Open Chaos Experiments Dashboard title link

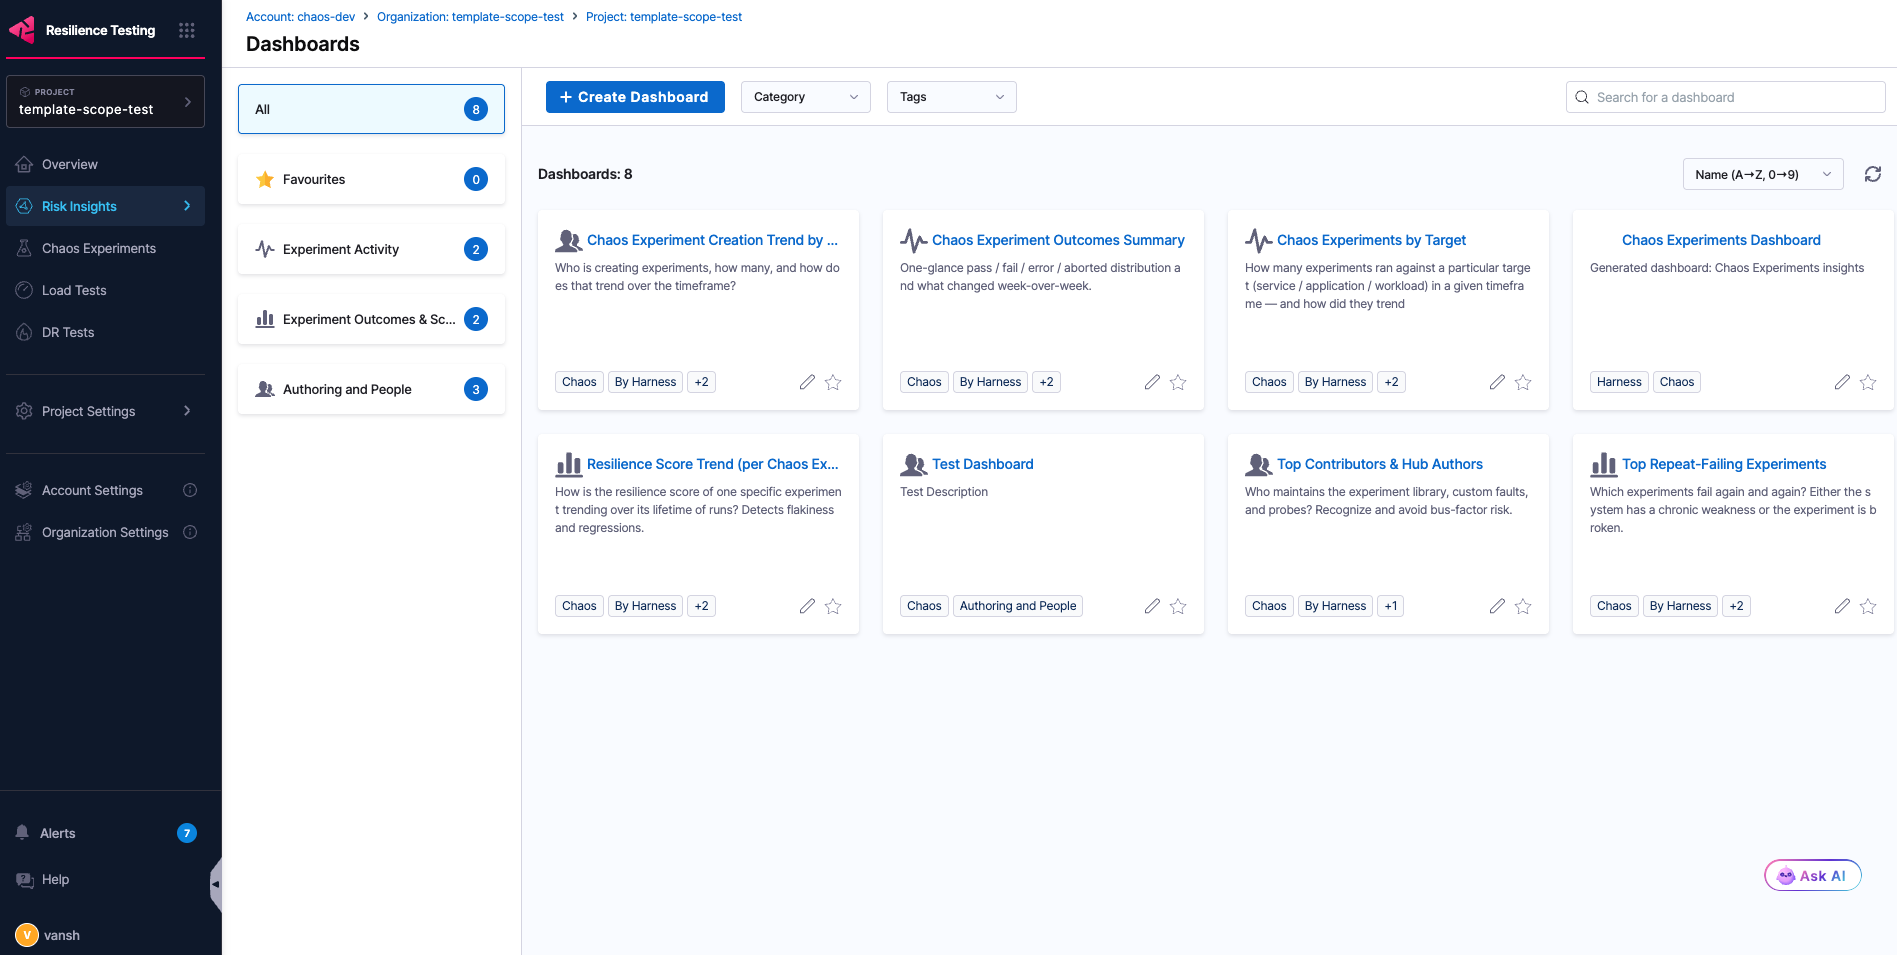[x=1721, y=240]
